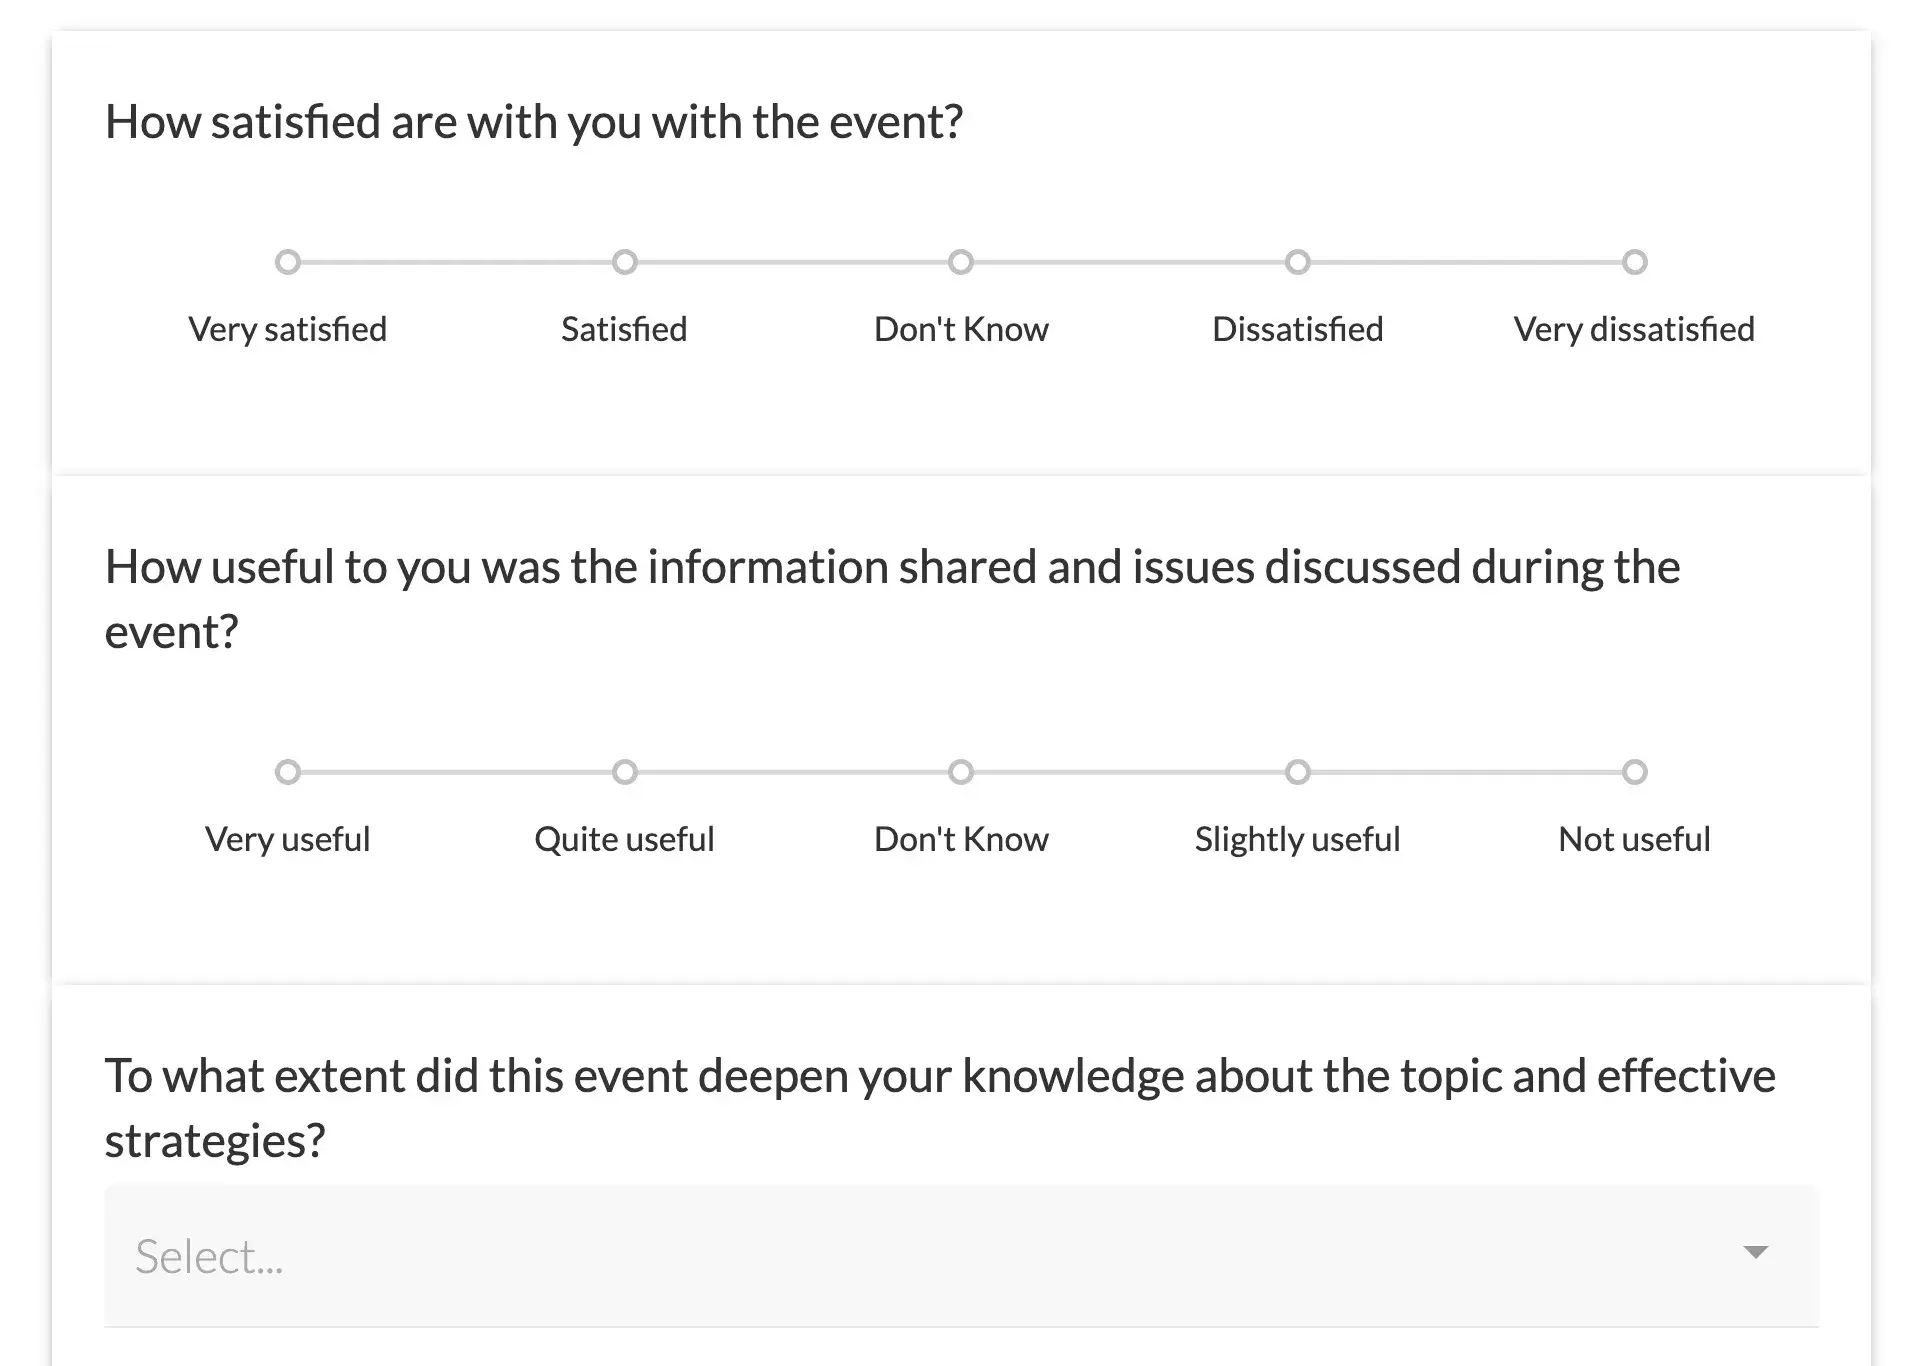Viewport: 1922px width, 1366px height.
Task: Select the 'Very satisfied' radio button
Action: pos(291,262)
